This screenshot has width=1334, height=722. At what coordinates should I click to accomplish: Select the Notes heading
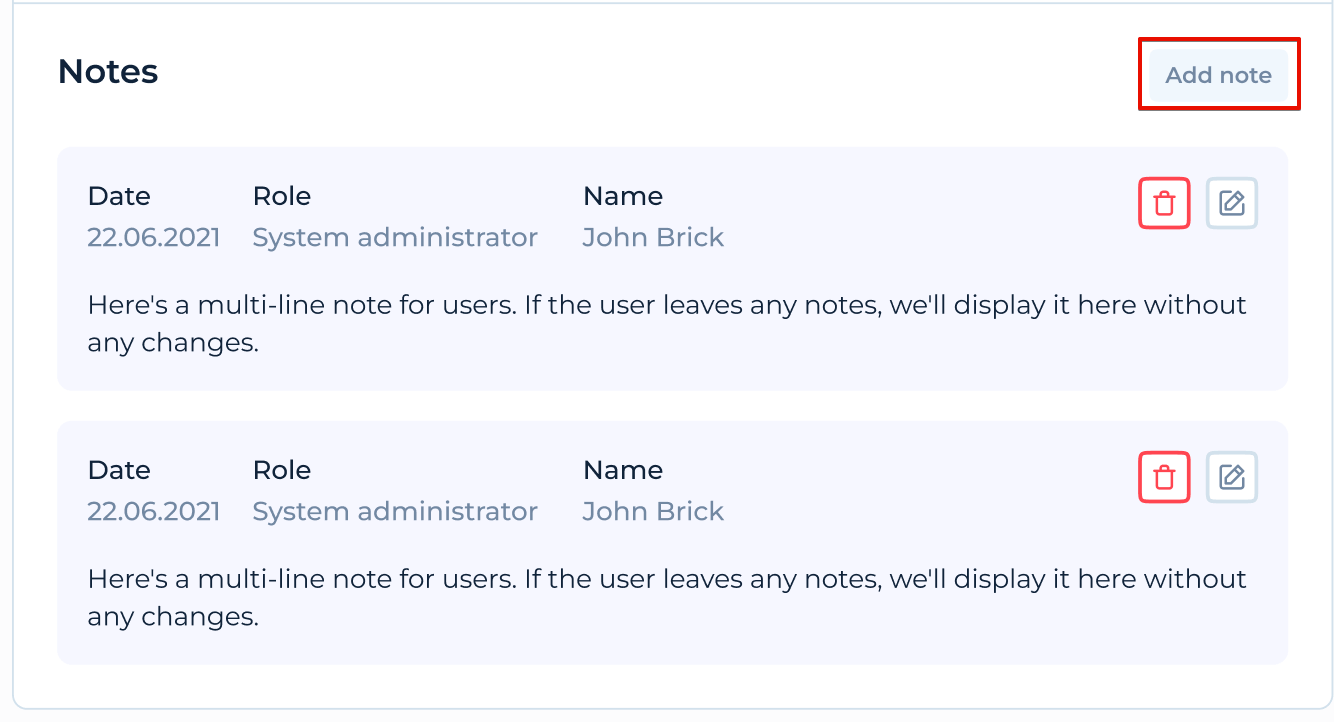tap(107, 71)
